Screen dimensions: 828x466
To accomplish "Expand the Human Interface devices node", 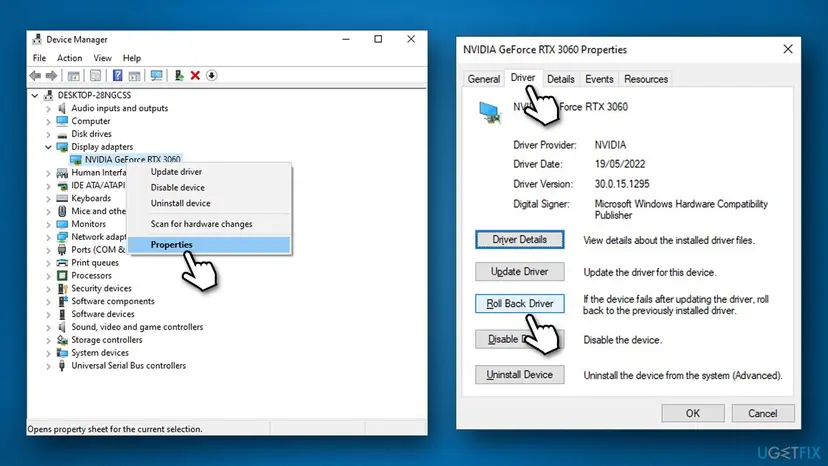I will (48, 173).
